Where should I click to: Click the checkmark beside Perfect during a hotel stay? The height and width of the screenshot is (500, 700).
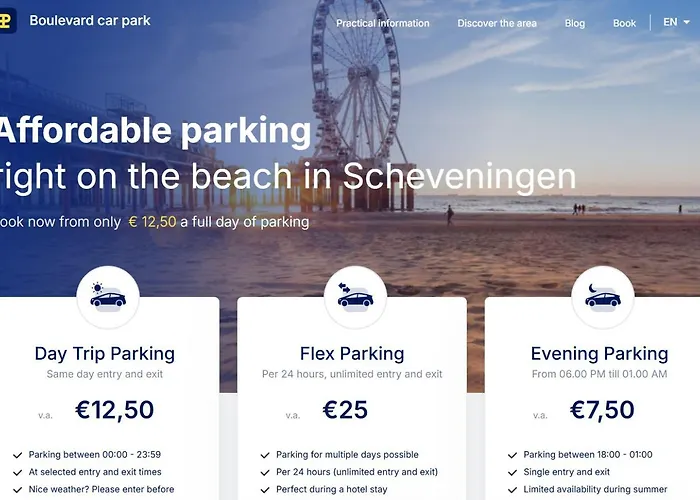click(265, 490)
